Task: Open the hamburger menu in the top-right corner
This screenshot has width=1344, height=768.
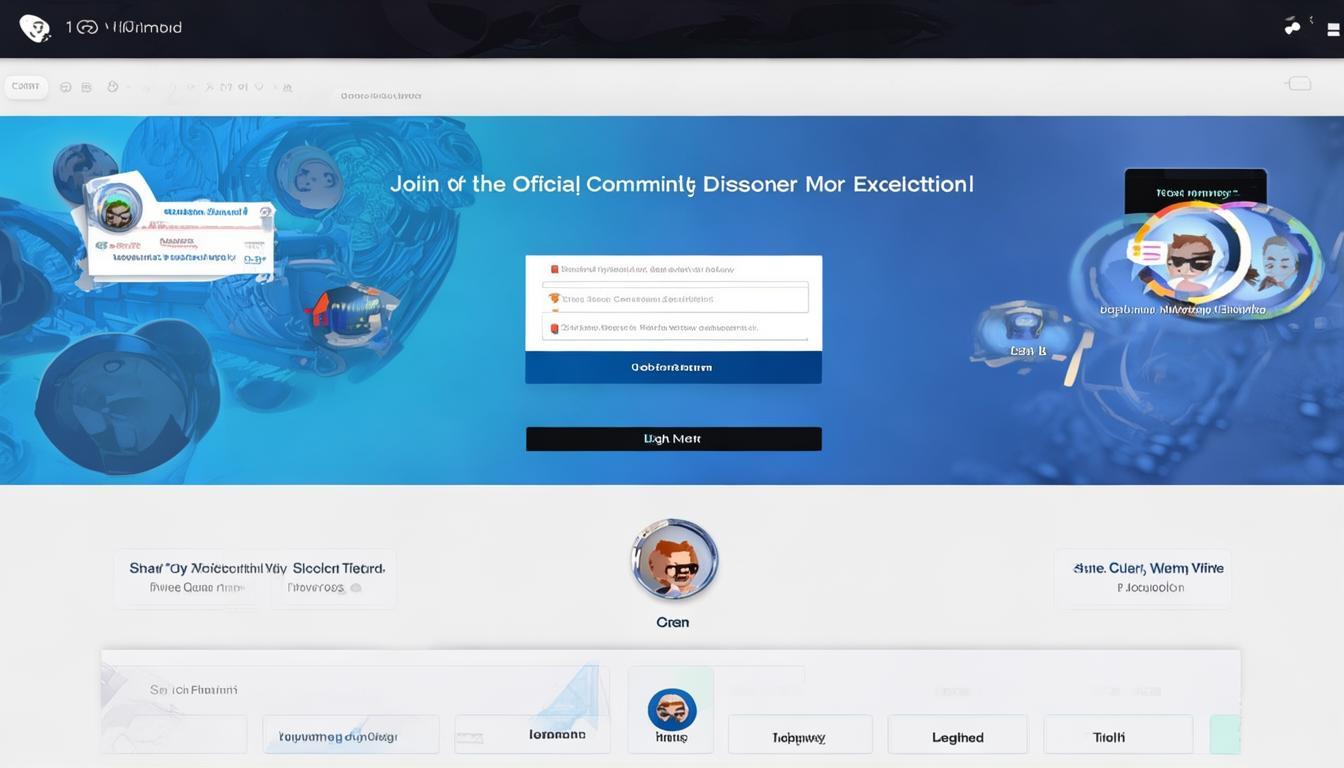Action: (1331, 28)
